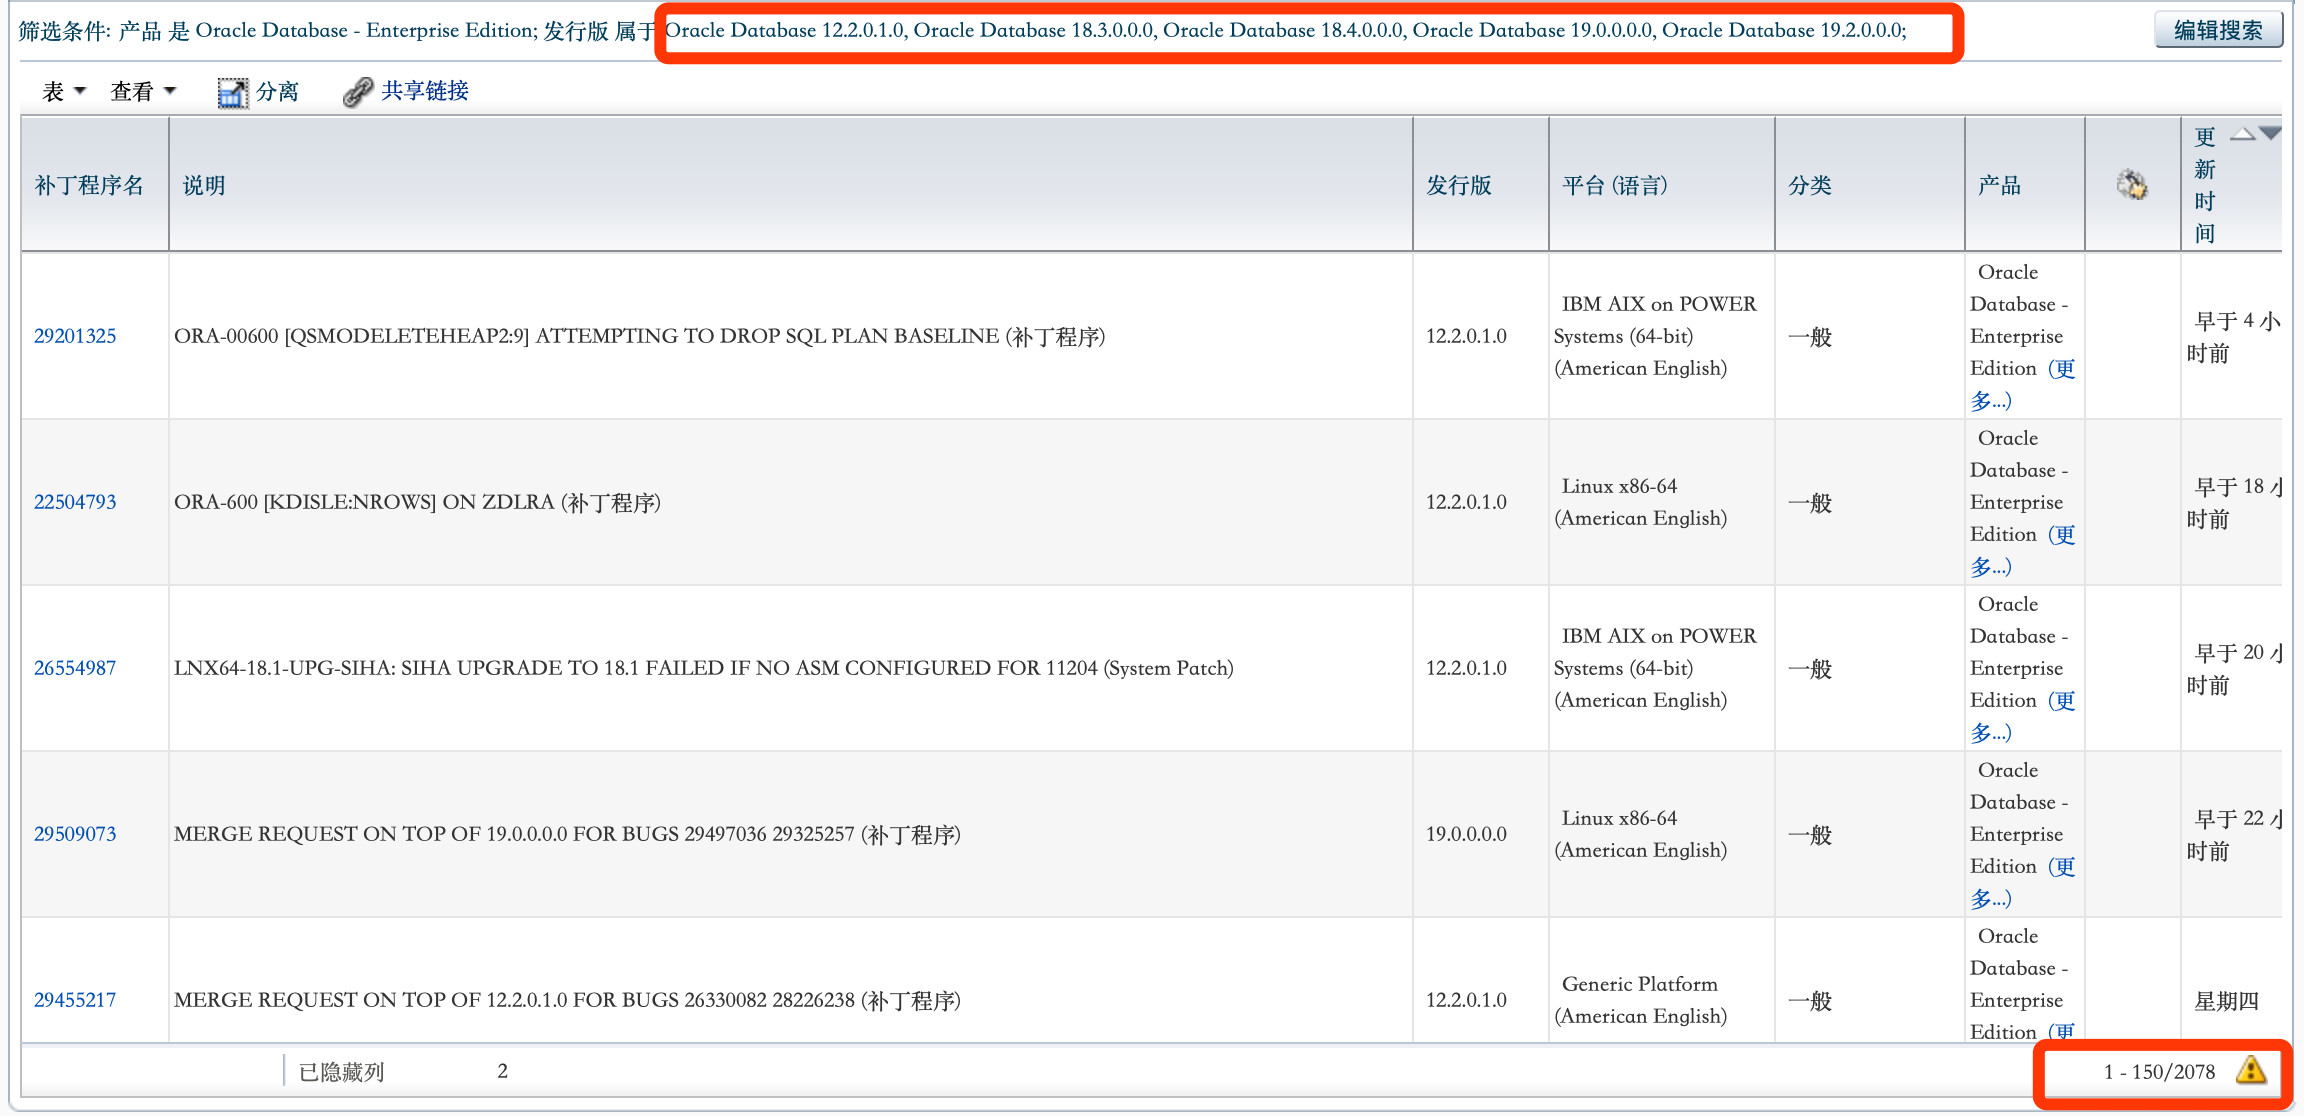Viewport: 2304px width, 1116px height.
Task: Click the 编辑搜索 button
Action: click(2218, 30)
